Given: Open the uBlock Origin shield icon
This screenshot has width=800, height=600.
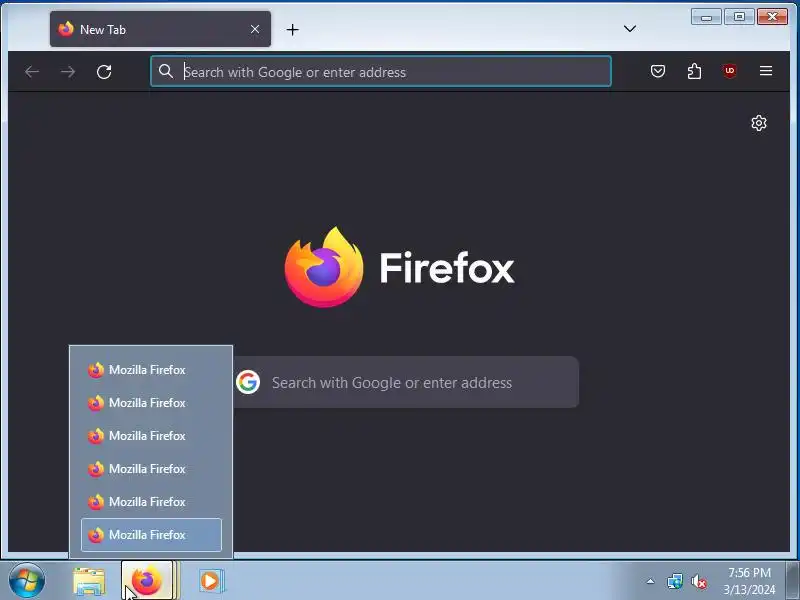Looking at the screenshot, I should point(730,71).
